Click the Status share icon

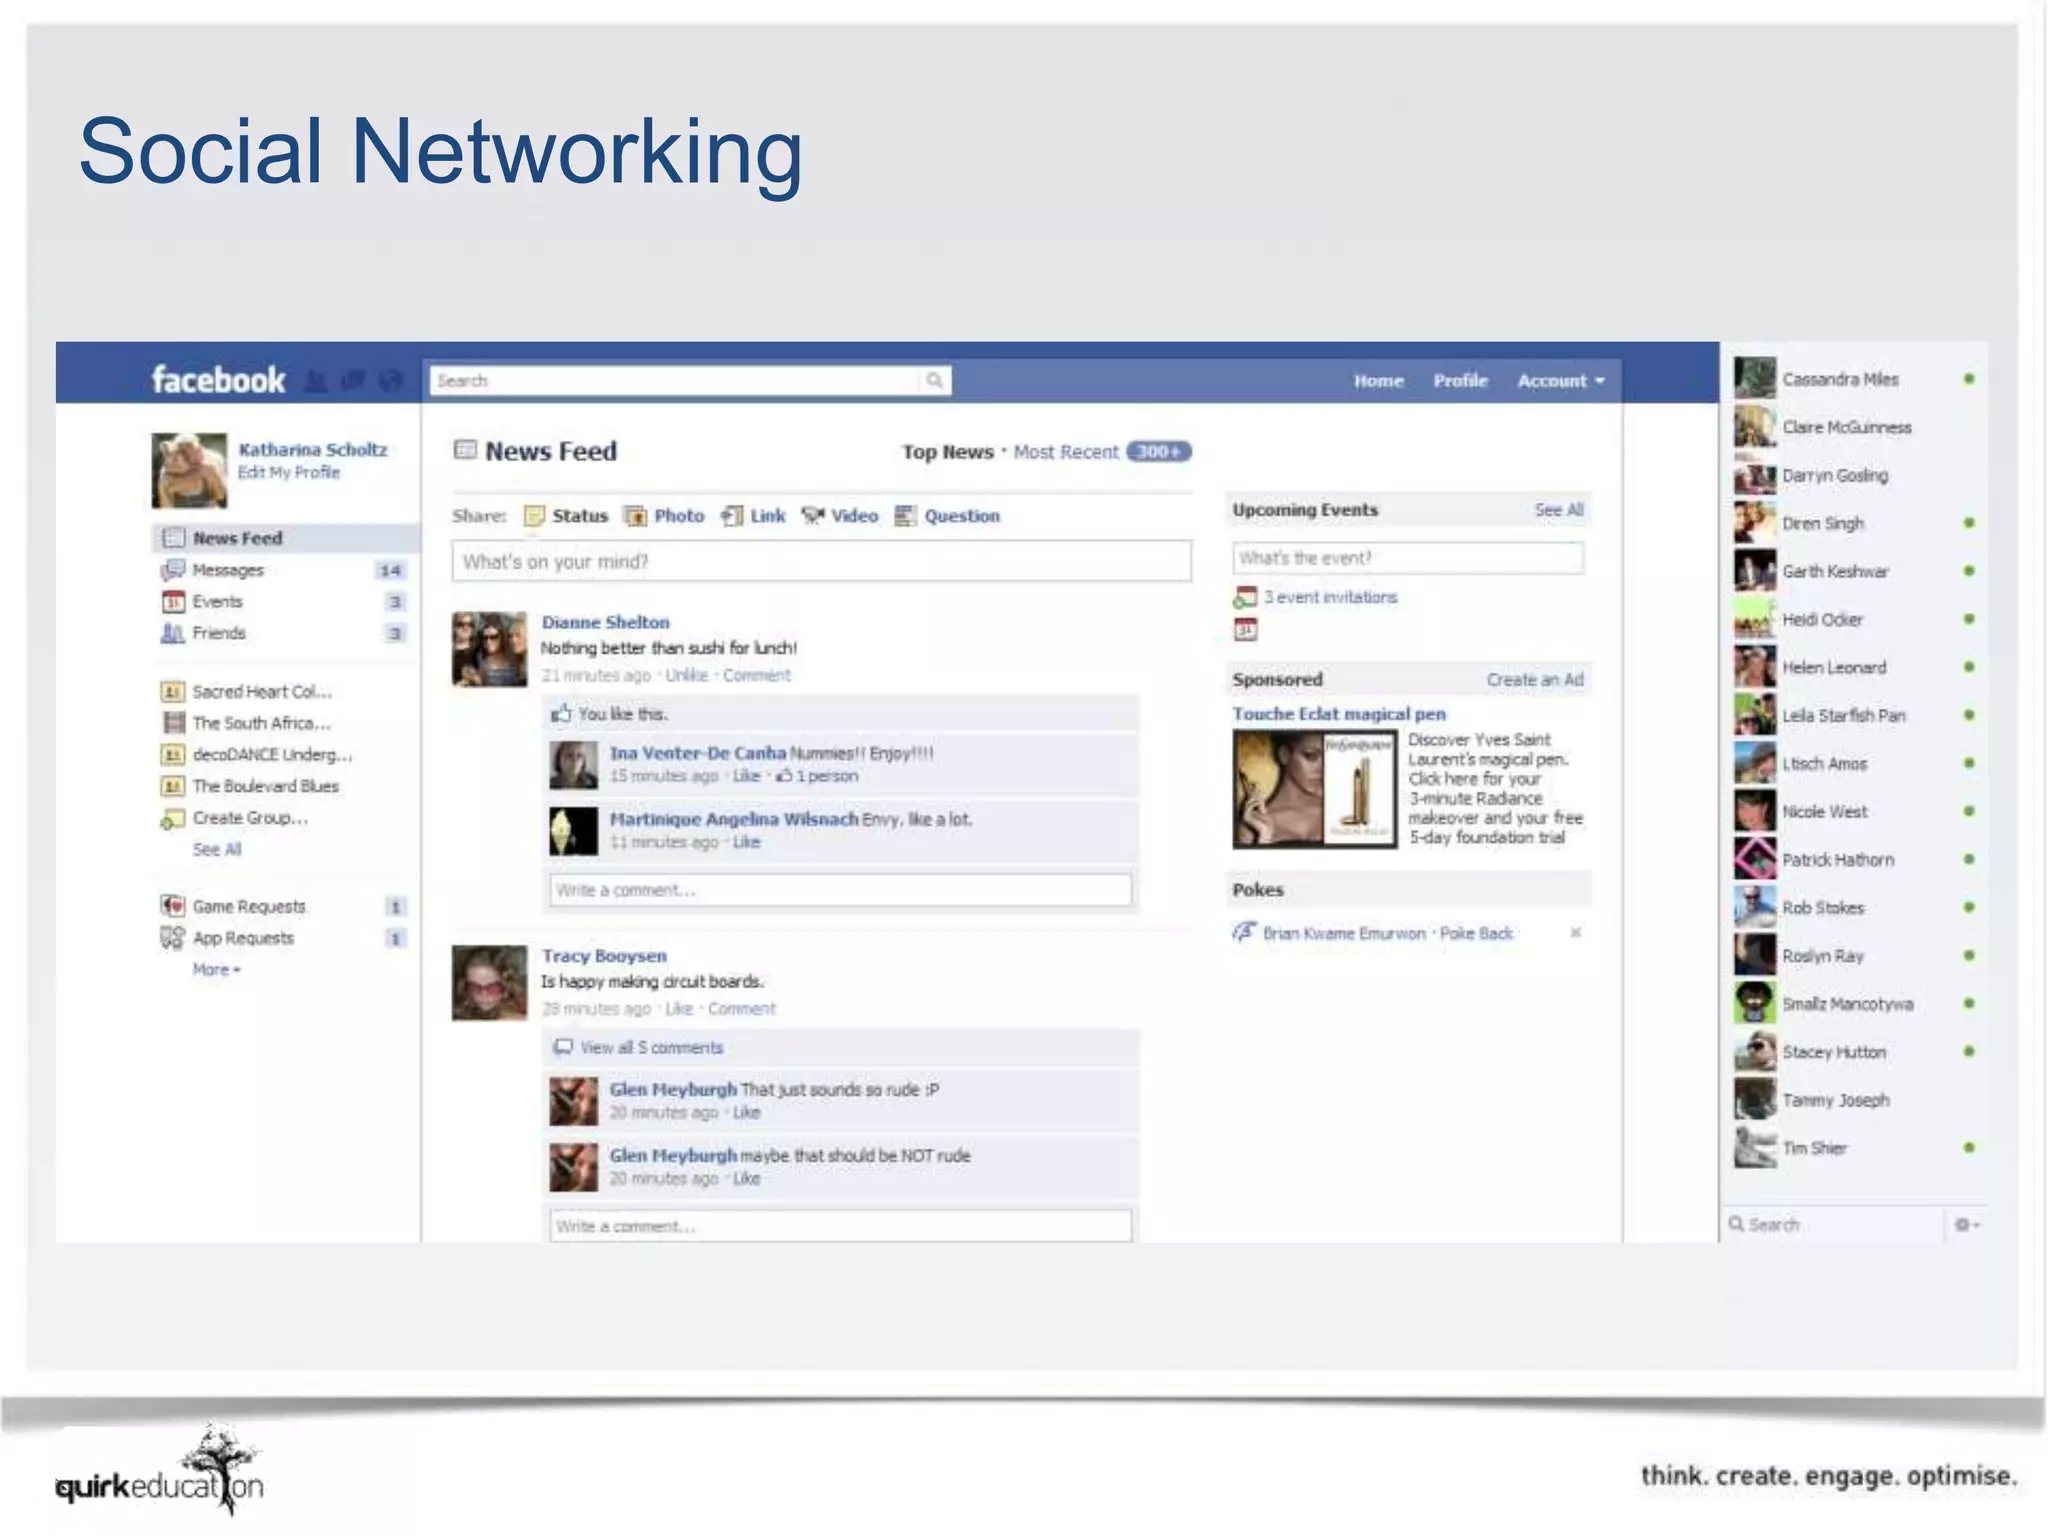point(534,516)
